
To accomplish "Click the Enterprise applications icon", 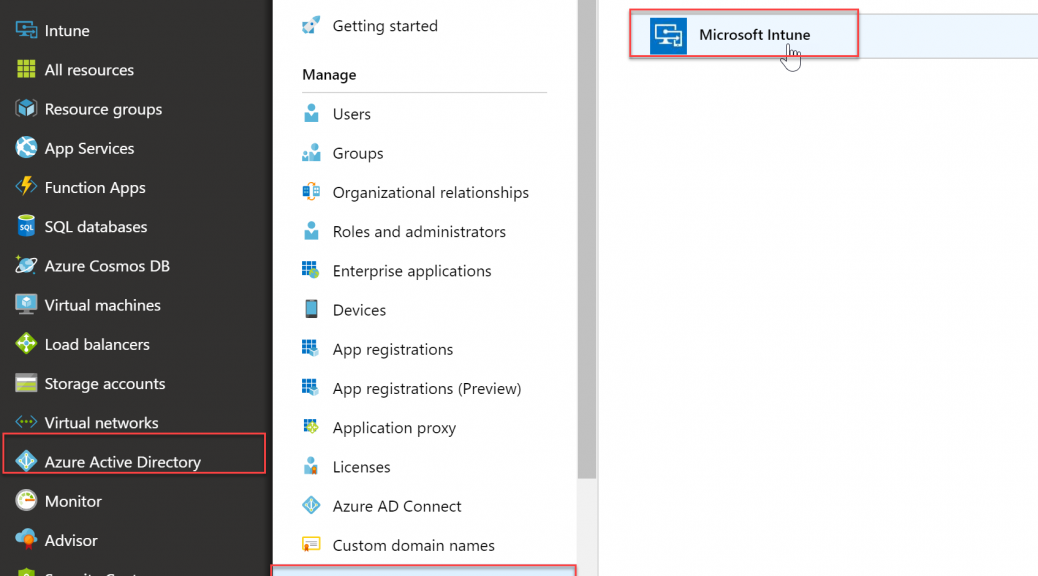I will pos(311,270).
